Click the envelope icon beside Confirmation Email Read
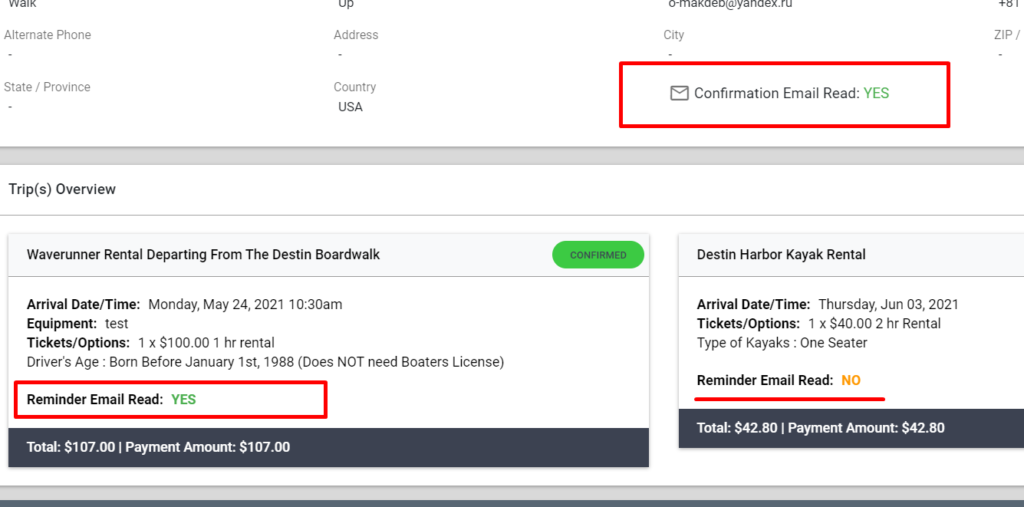Viewport: 1024px width, 507px height. coord(679,93)
